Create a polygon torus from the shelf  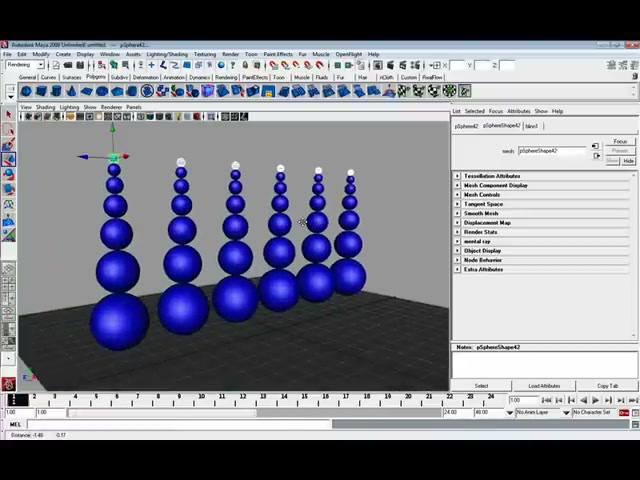coord(102,91)
